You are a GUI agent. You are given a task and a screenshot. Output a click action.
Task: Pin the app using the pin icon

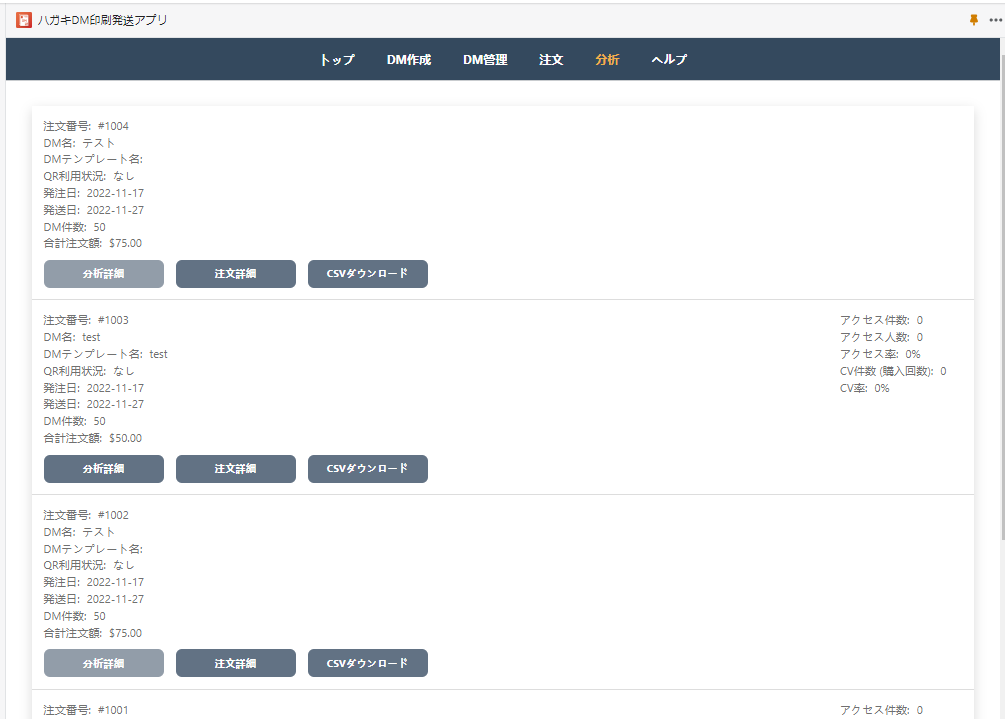click(x=974, y=20)
